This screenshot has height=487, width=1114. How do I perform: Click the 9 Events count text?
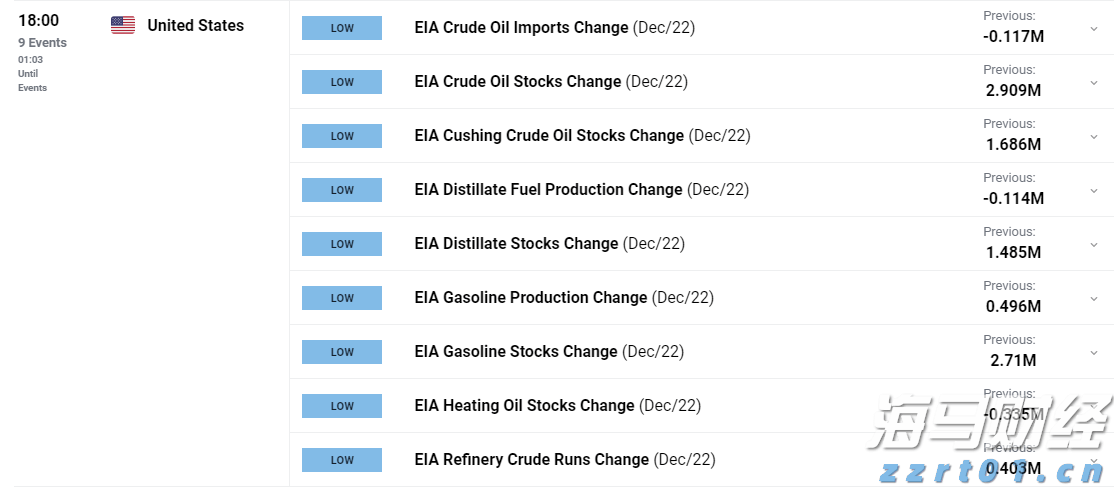click(42, 43)
